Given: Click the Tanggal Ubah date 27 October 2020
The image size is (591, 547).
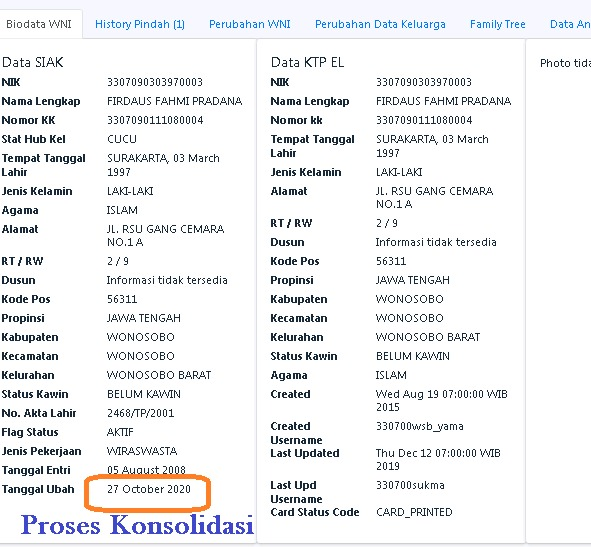Looking at the screenshot, I should 149,489.
